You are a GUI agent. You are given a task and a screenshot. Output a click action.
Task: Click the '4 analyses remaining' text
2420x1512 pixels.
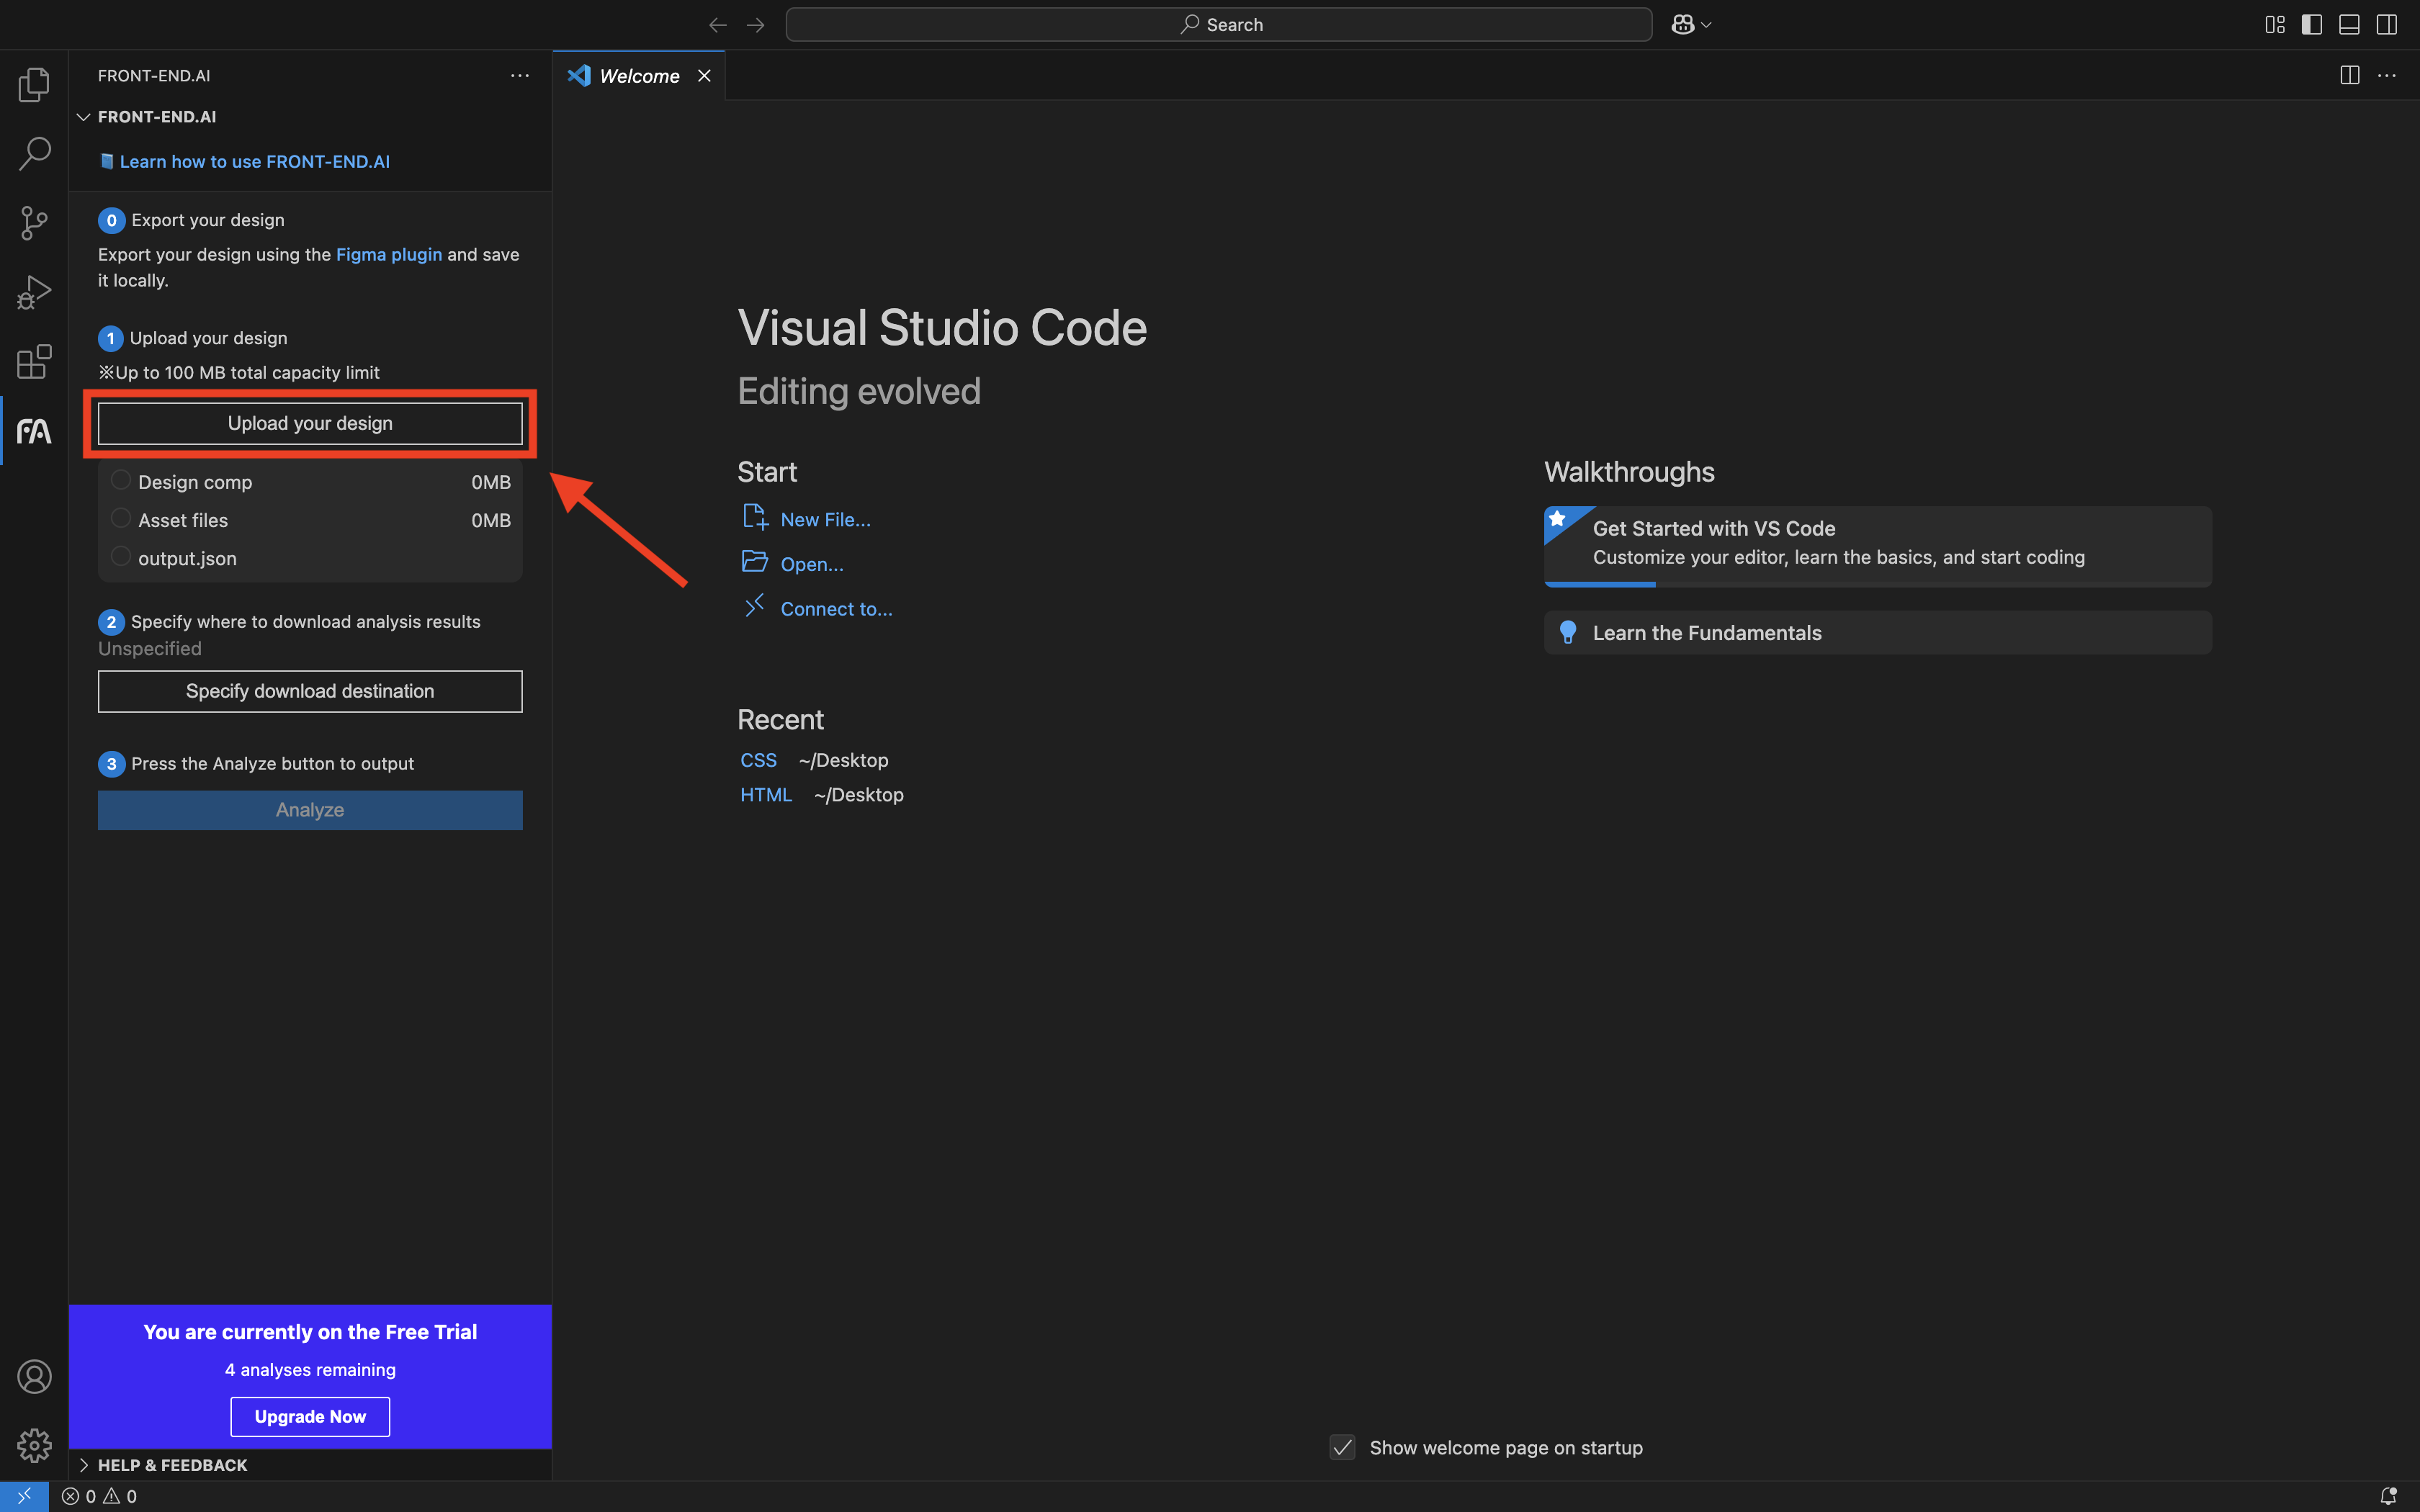tap(310, 1370)
